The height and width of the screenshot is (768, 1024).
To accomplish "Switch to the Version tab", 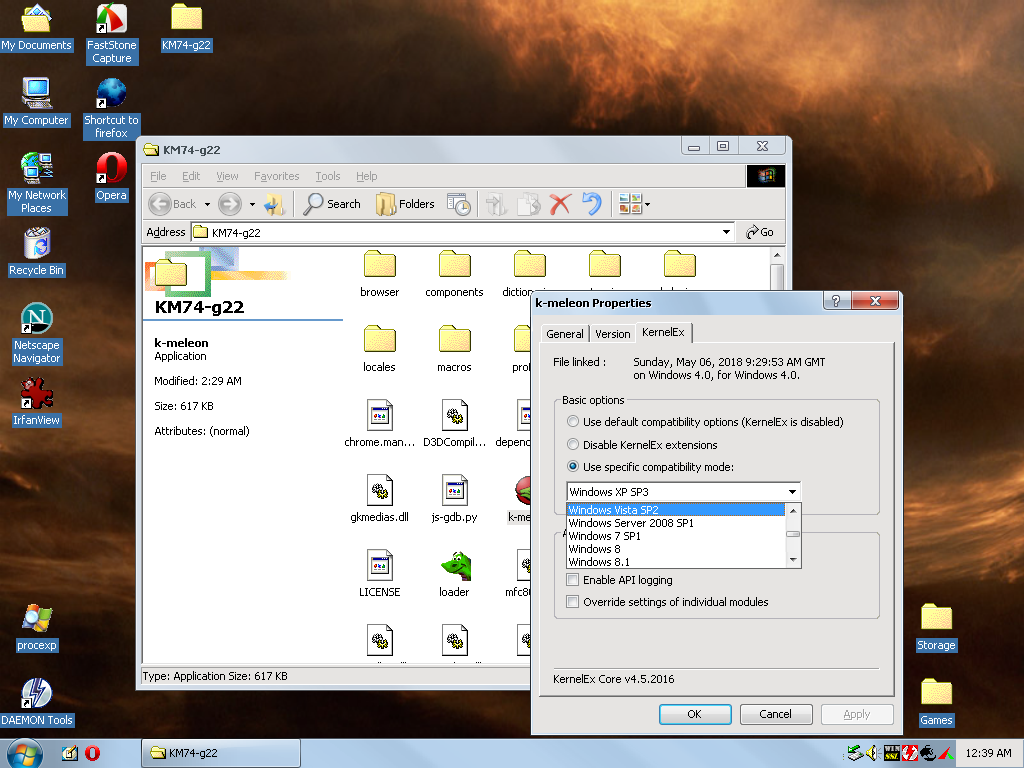I will pyautogui.click(x=612, y=333).
